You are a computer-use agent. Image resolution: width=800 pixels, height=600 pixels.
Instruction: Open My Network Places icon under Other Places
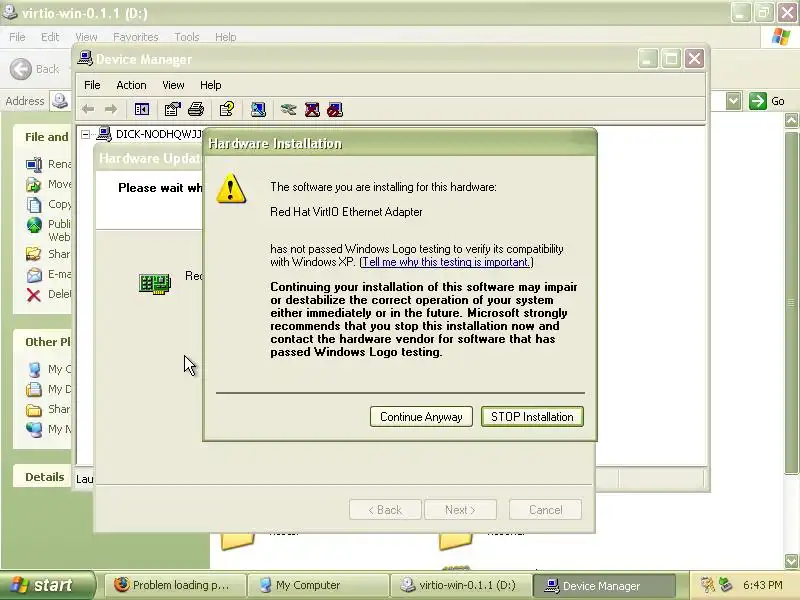[34, 429]
